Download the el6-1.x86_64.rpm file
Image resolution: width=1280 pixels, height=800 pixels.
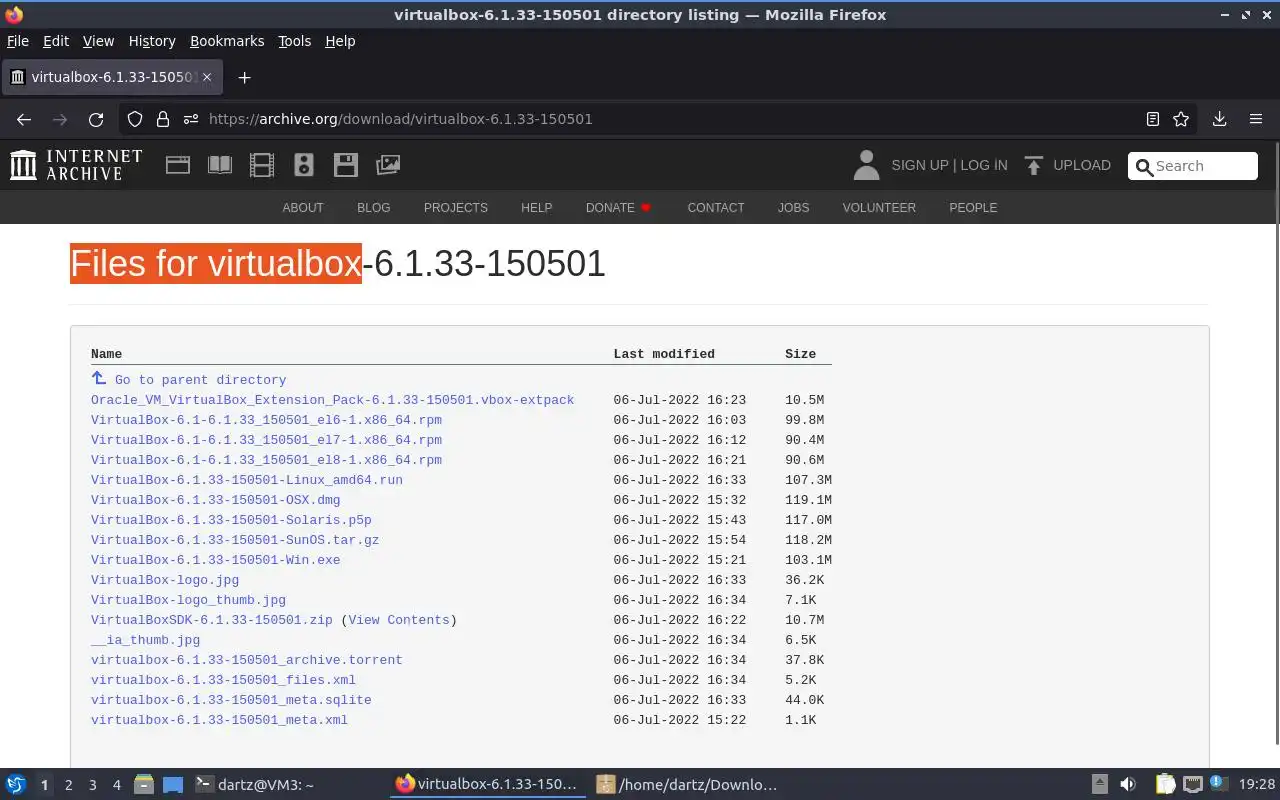pos(266,420)
